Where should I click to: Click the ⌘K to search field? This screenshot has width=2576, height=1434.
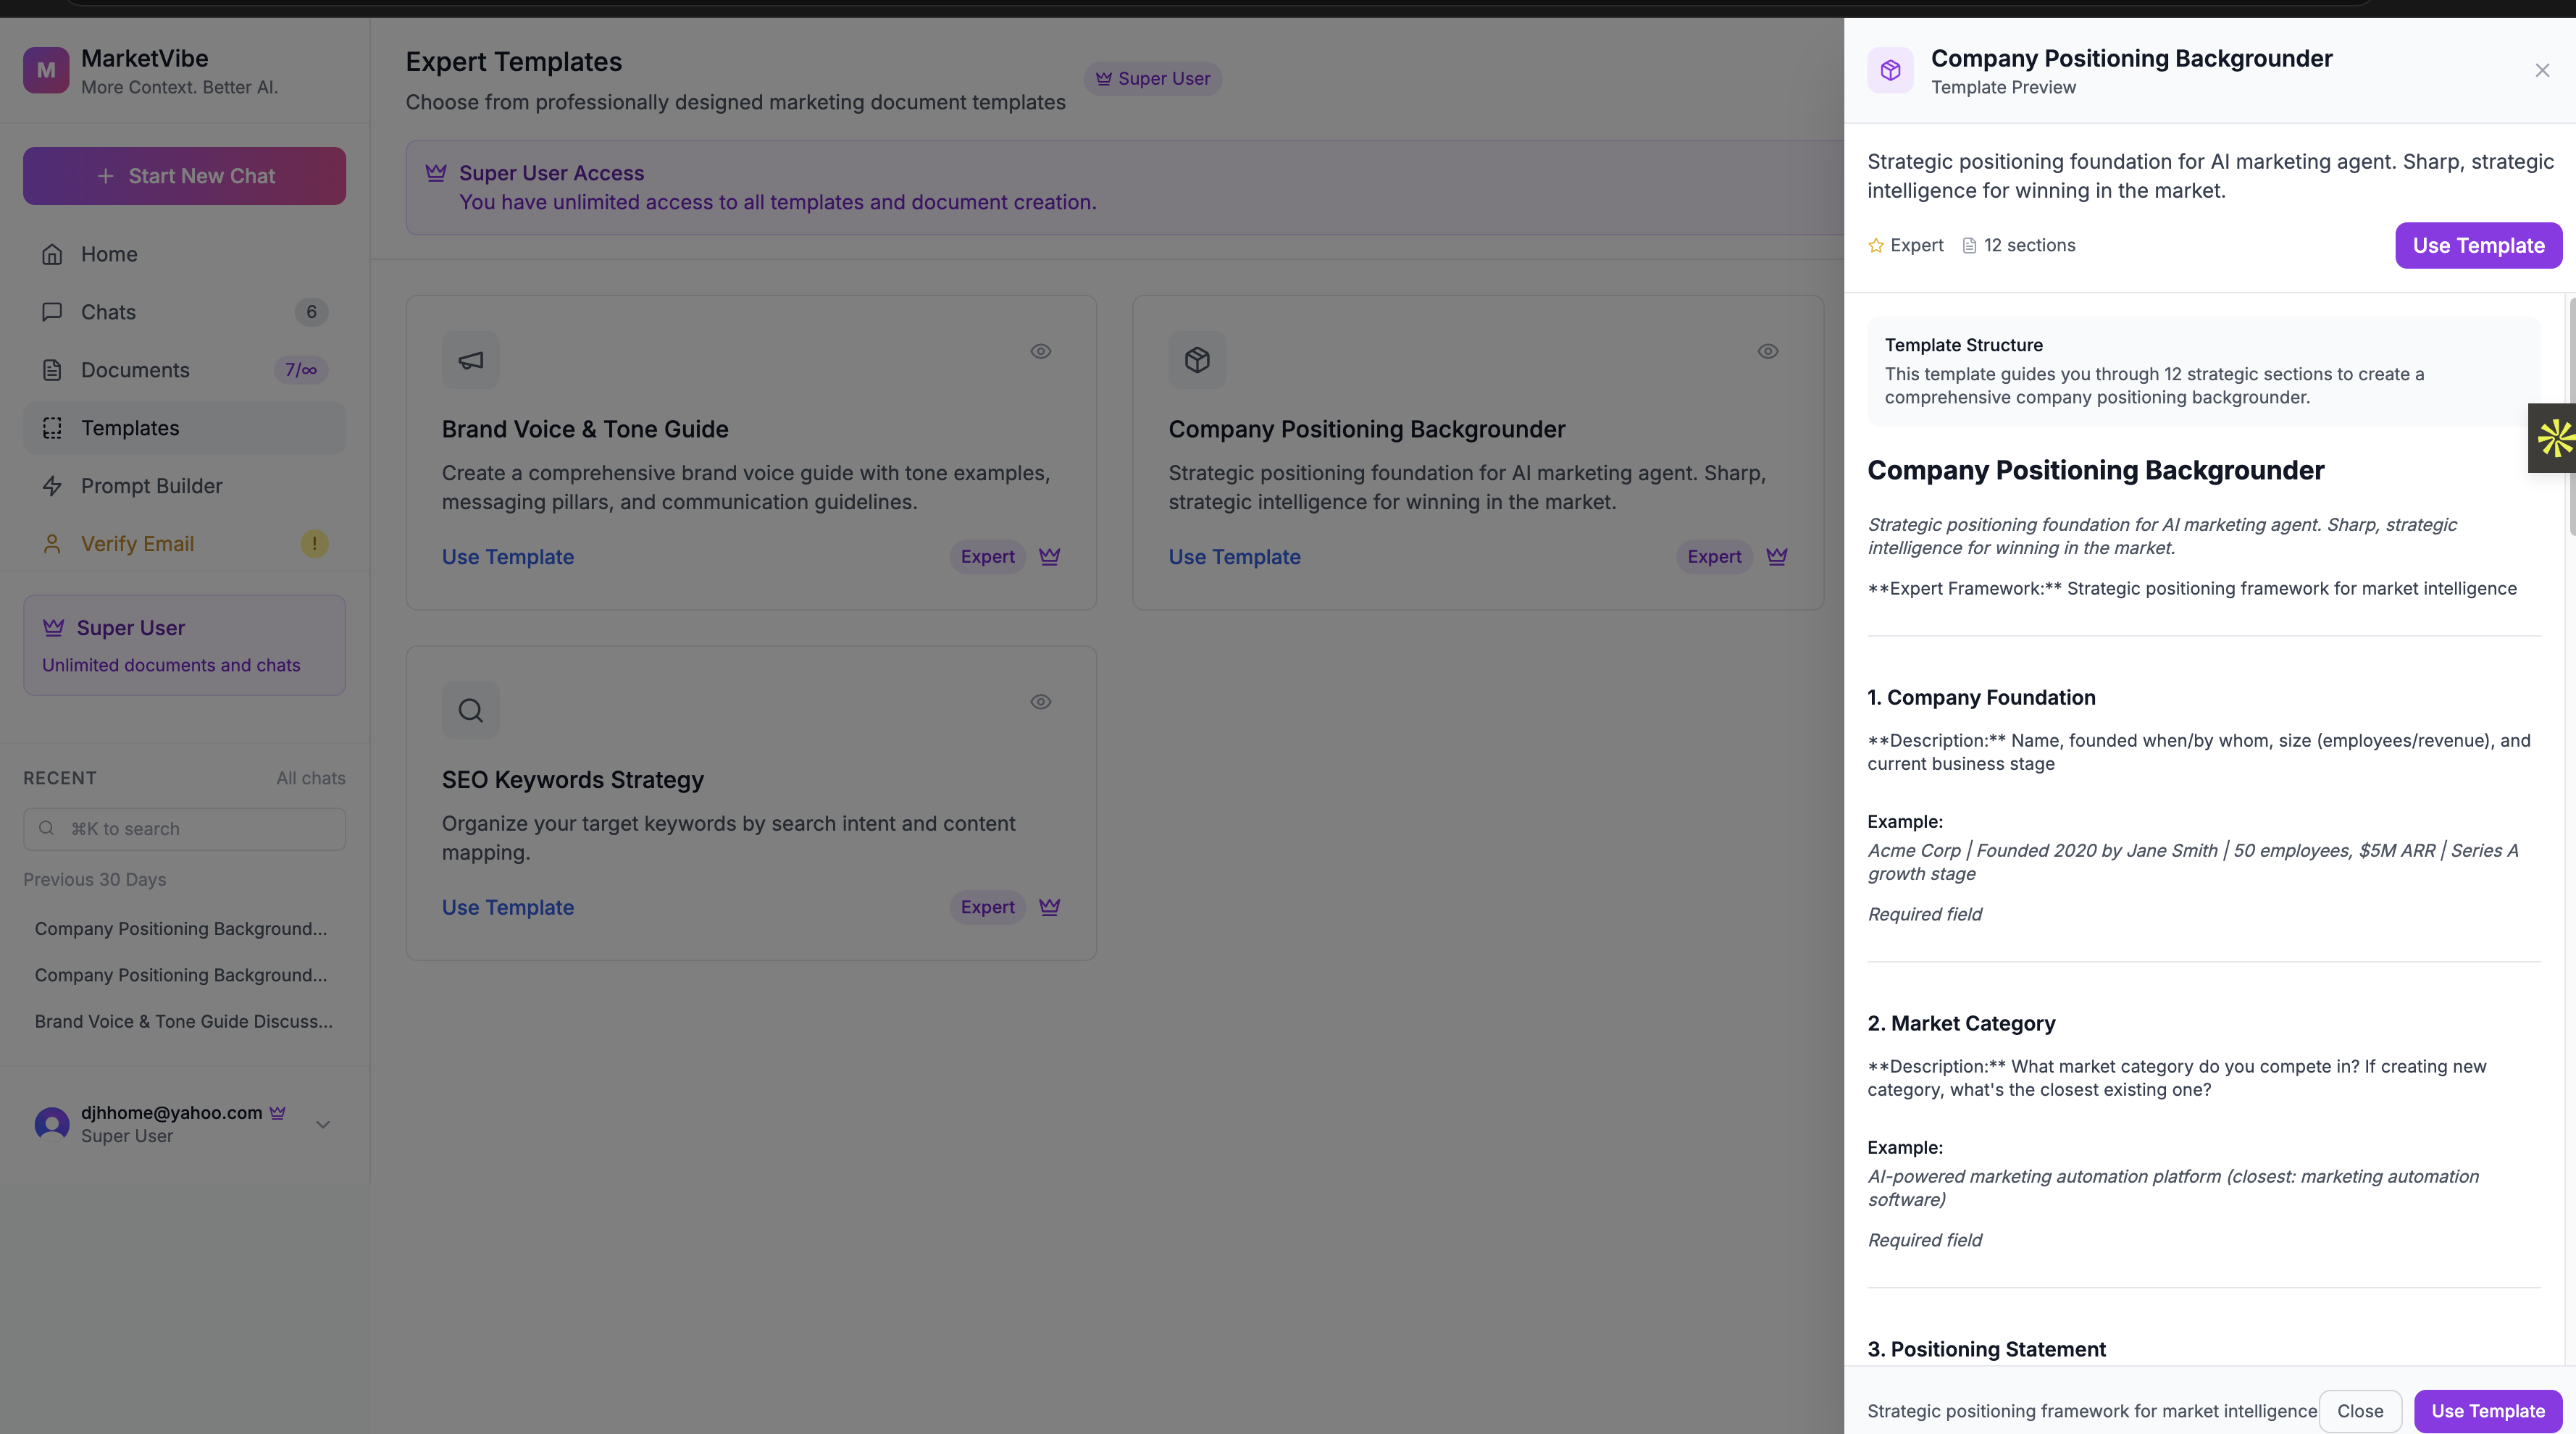pyautogui.click(x=185, y=829)
